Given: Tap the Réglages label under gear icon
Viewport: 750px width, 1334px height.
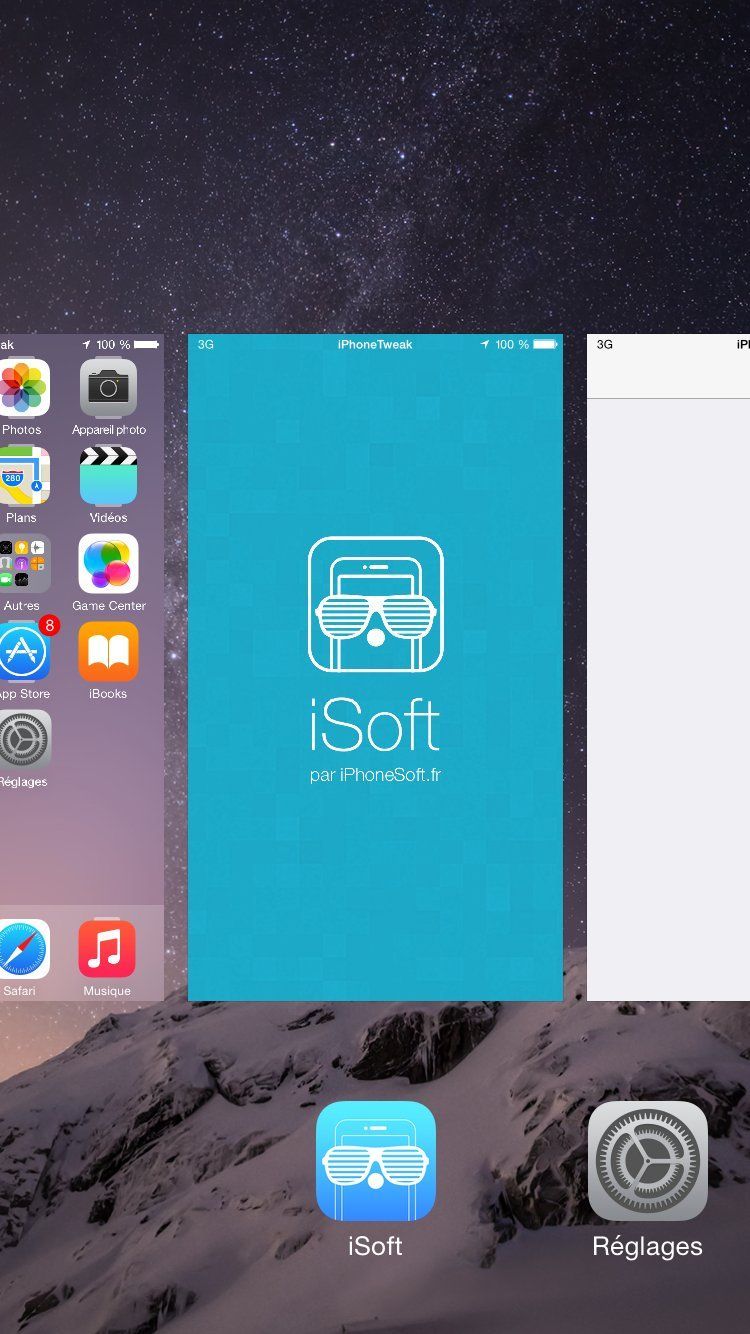Looking at the screenshot, I should pos(647,1246).
